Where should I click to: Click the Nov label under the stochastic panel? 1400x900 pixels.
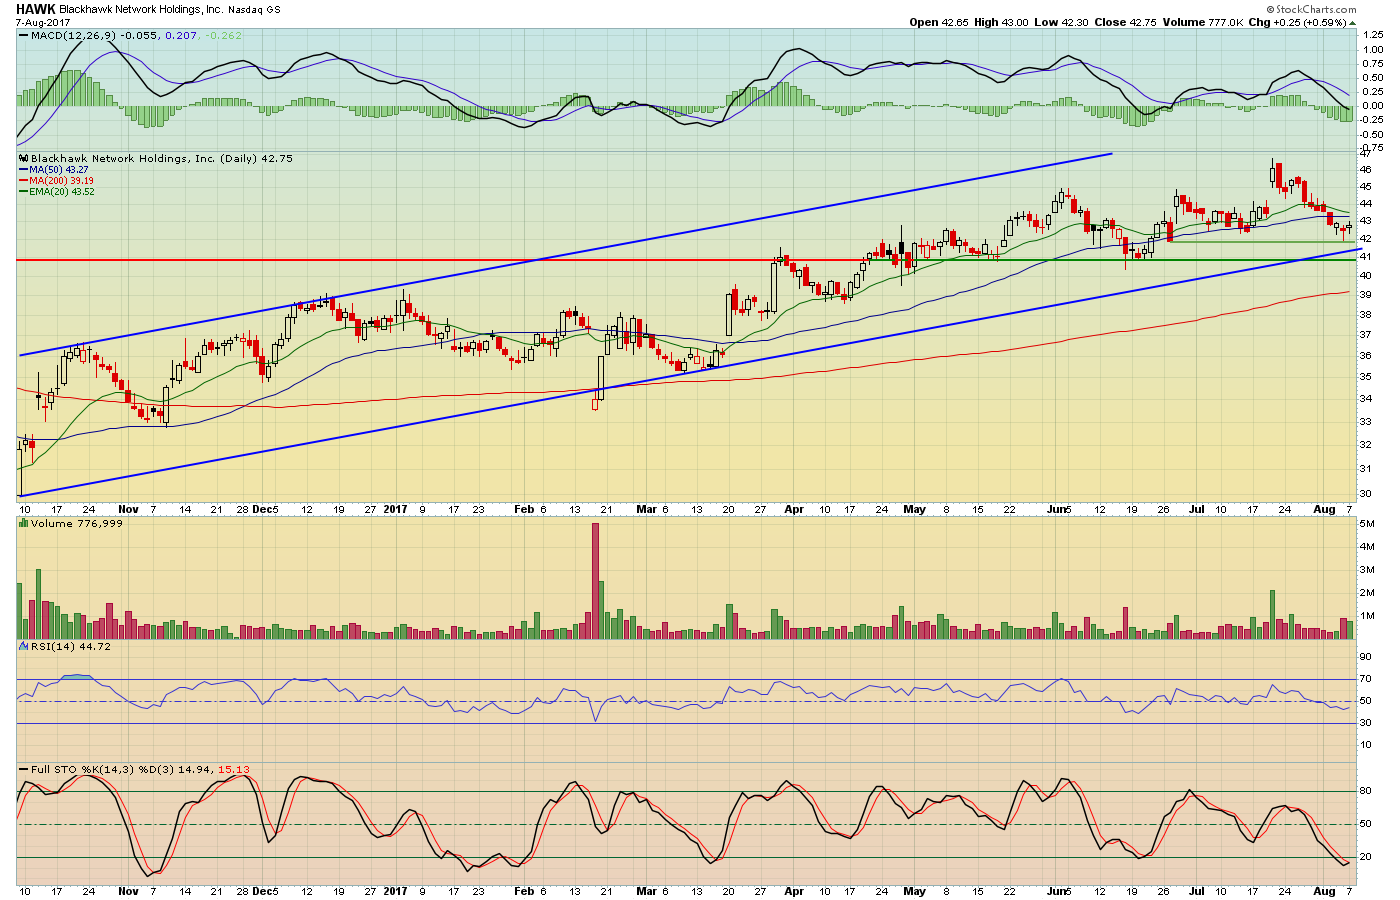(128, 890)
